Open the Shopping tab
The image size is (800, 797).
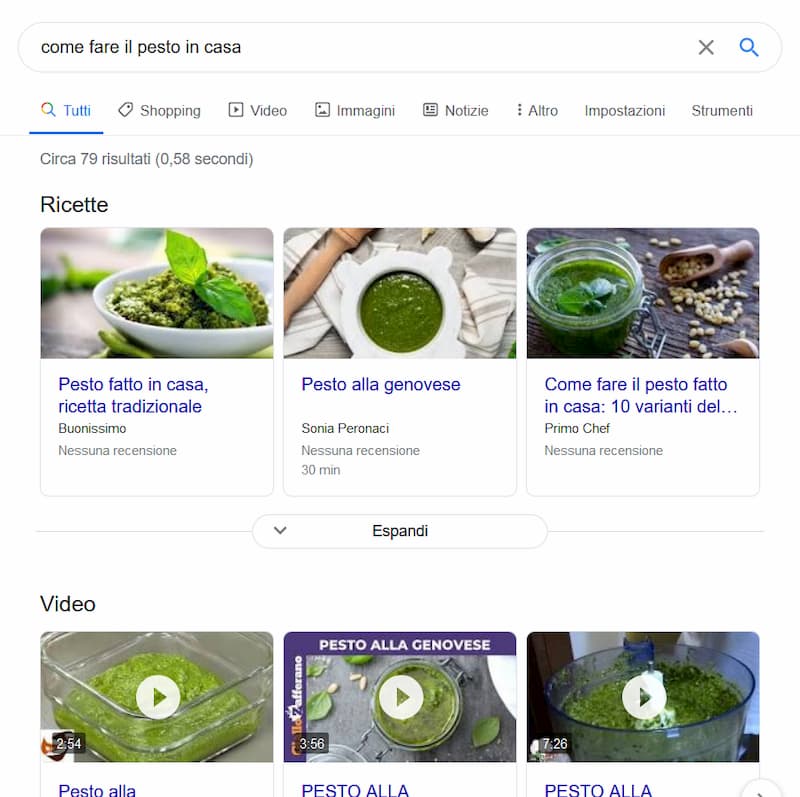[x=159, y=111]
